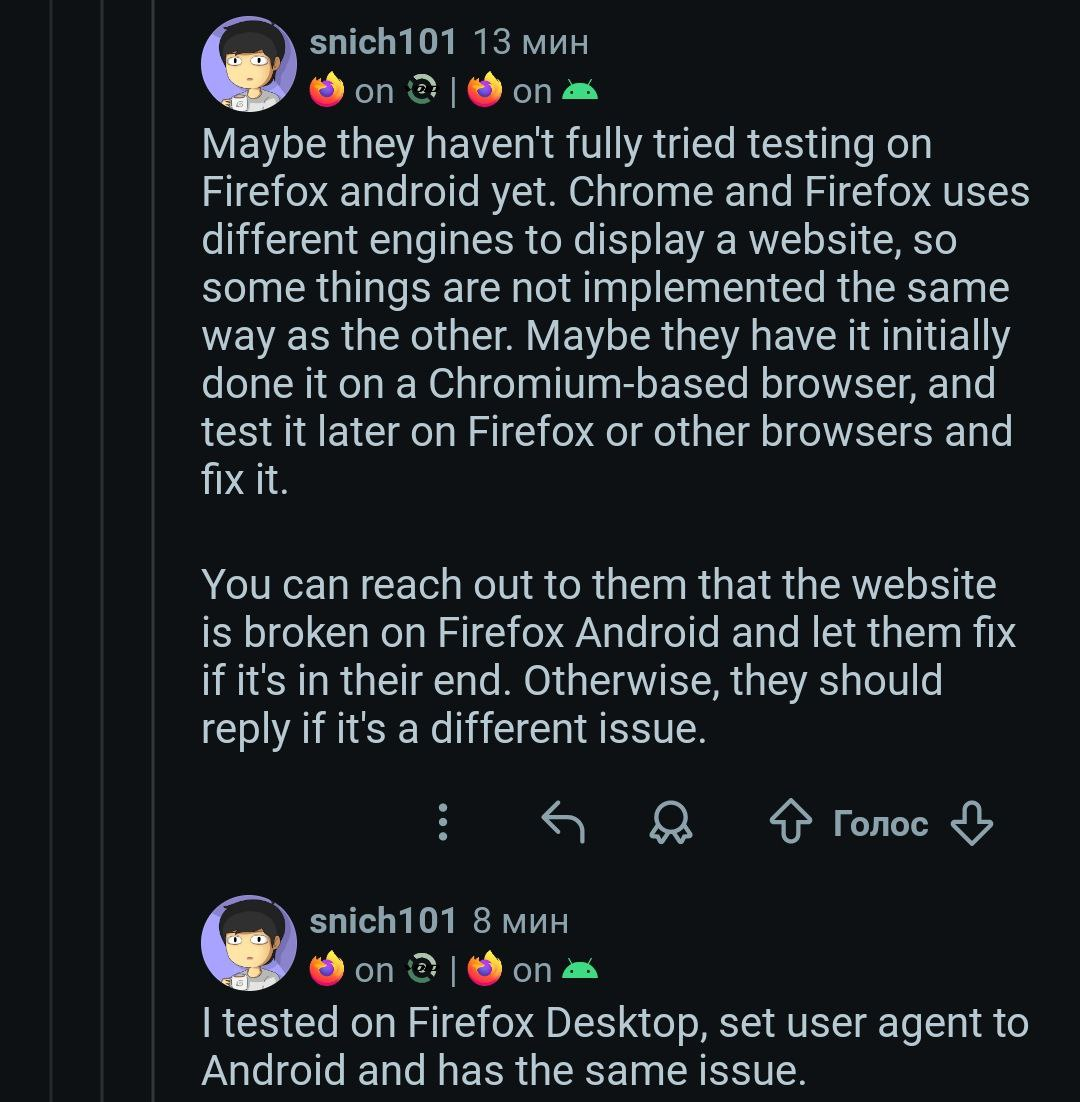
Task: Open the snich101 profile link in the 13 мин comment
Action: [383, 42]
